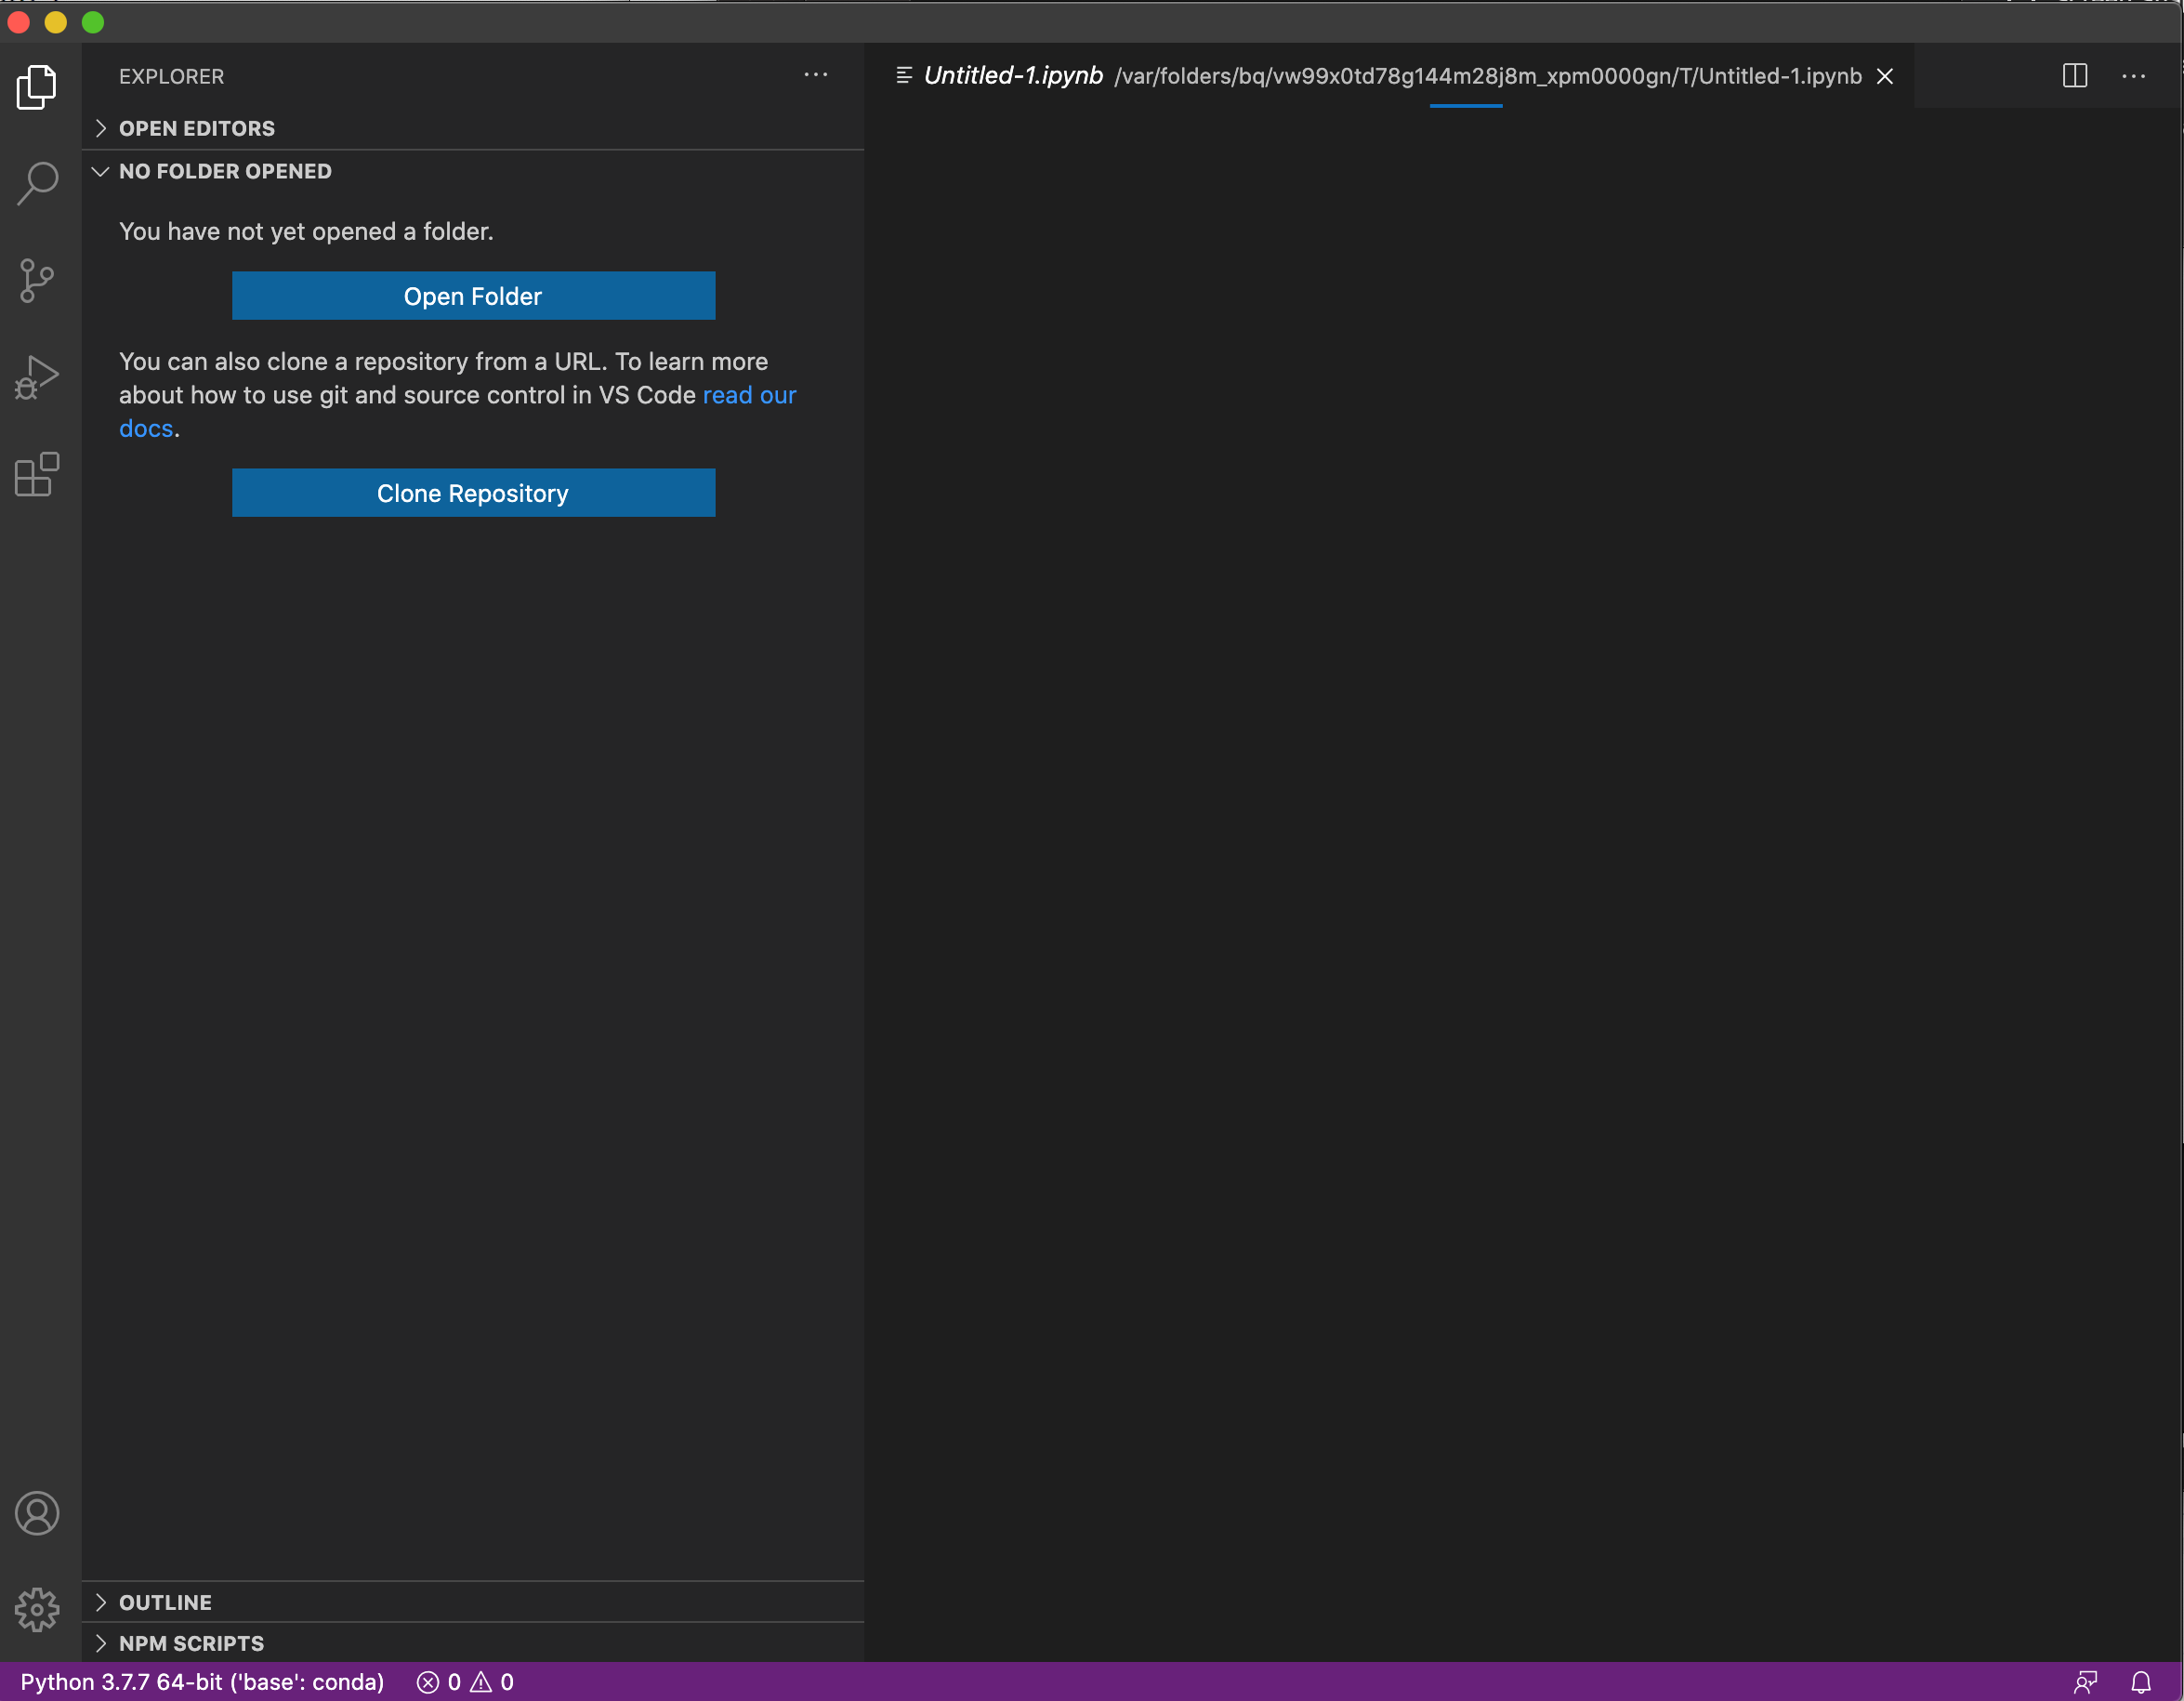Select the Untitled-1.ipynb editor tab
The image size is (2184, 1701).
[1390, 76]
